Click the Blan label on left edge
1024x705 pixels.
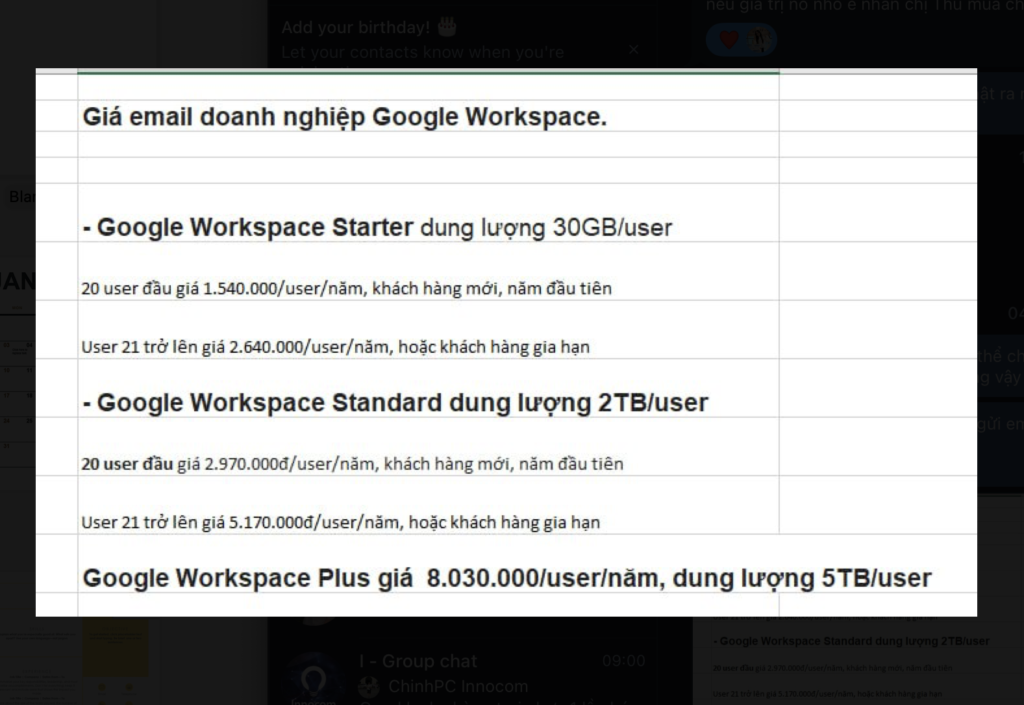[20, 197]
